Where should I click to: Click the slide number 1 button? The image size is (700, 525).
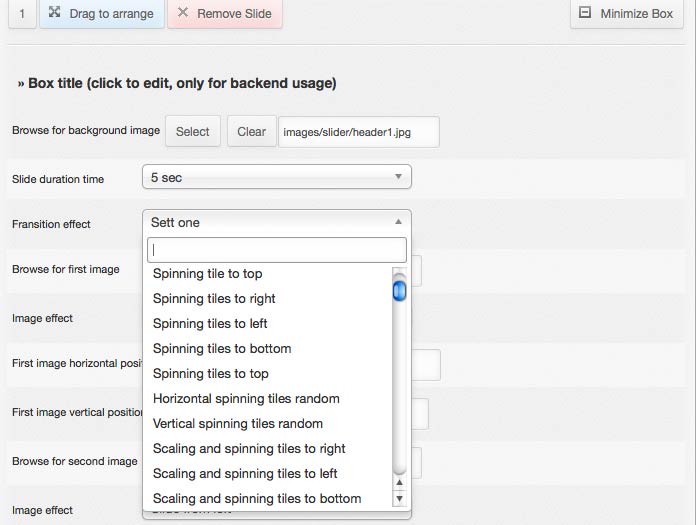(x=22, y=14)
